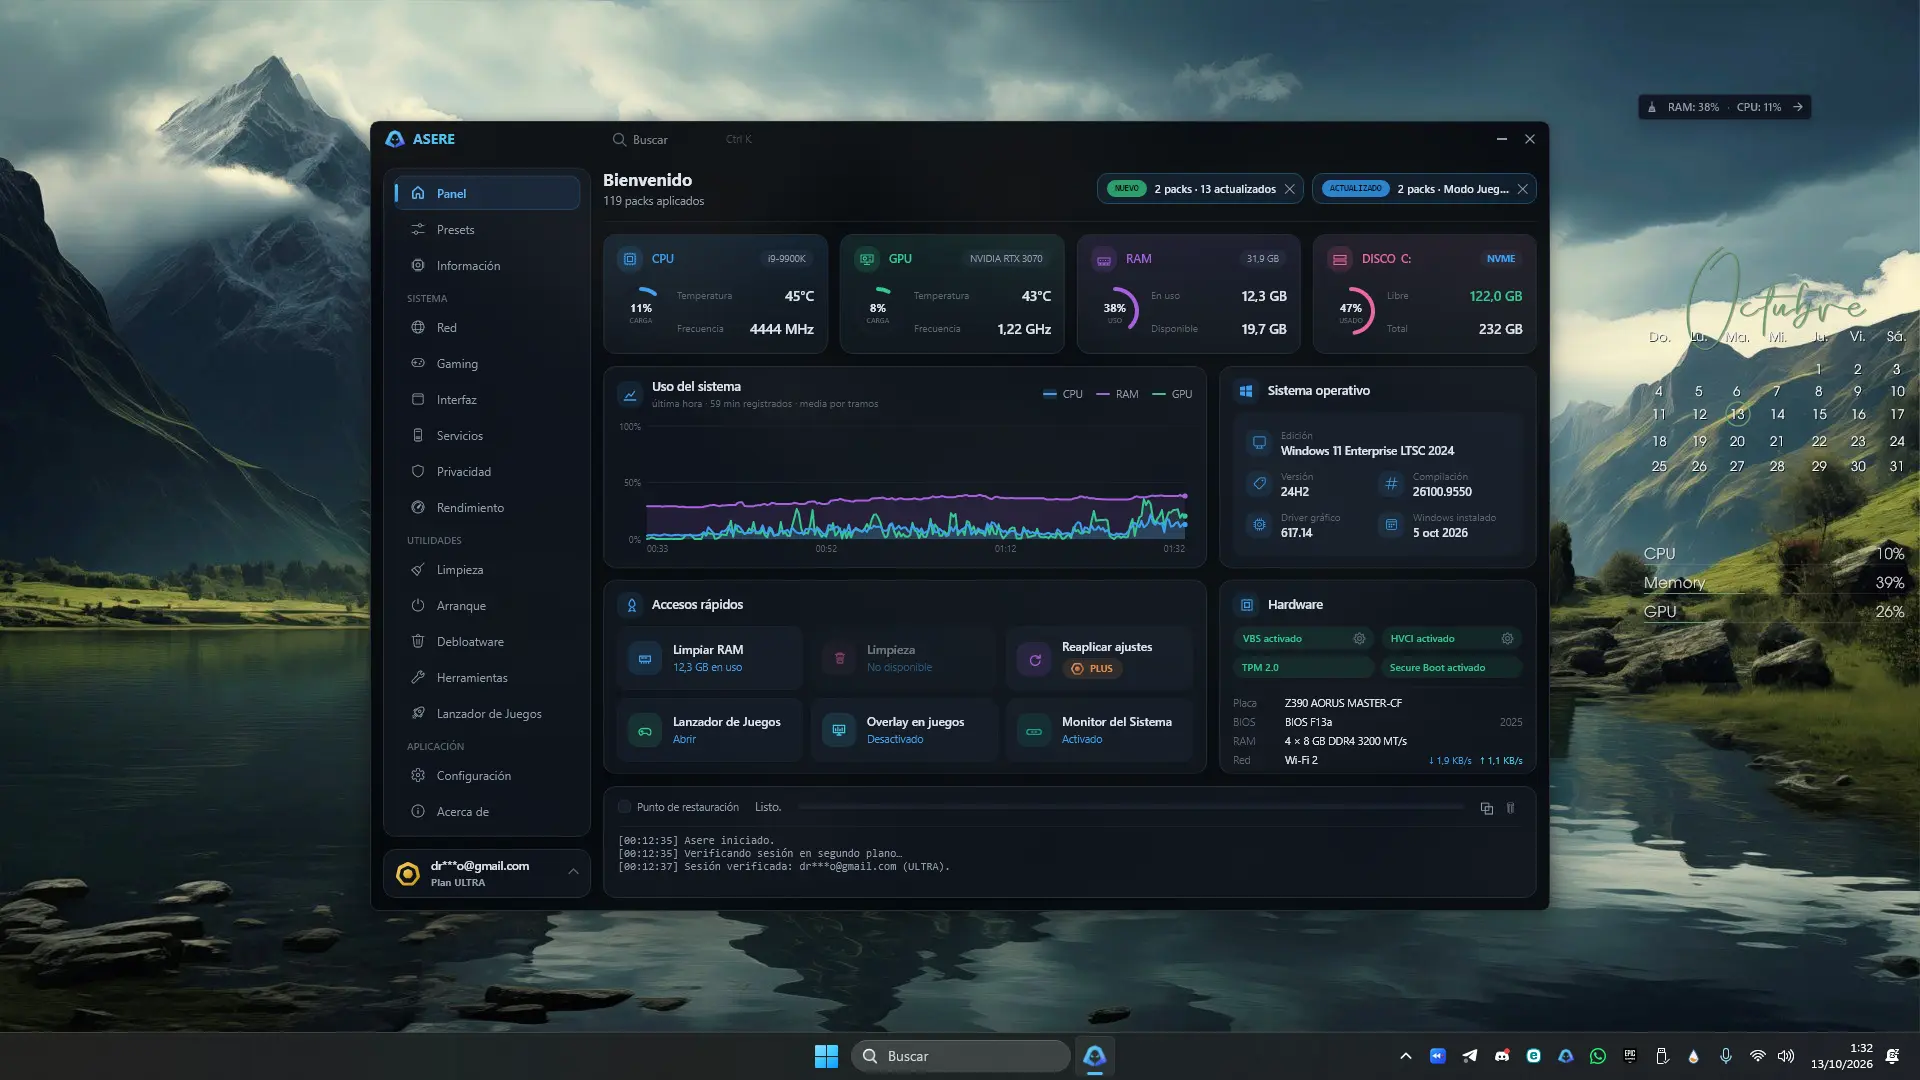Toggle the Monitor del Sistema card
The image size is (1920, 1080).
click(x=1100, y=730)
